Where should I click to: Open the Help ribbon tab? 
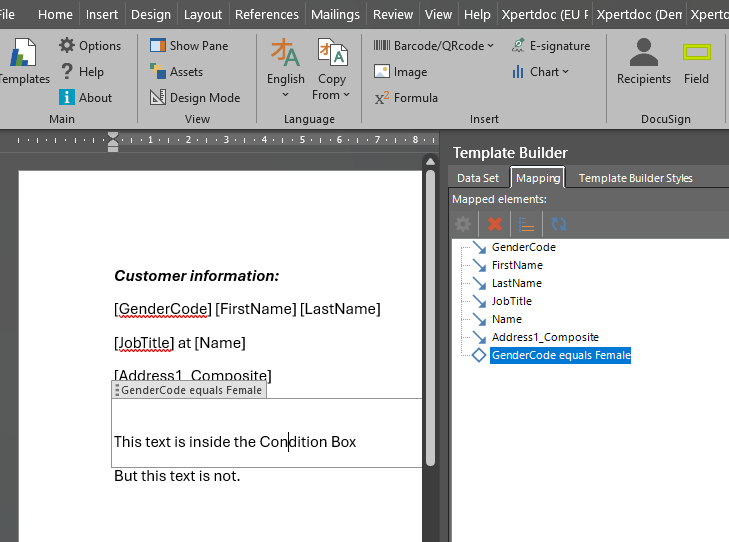[x=477, y=14]
